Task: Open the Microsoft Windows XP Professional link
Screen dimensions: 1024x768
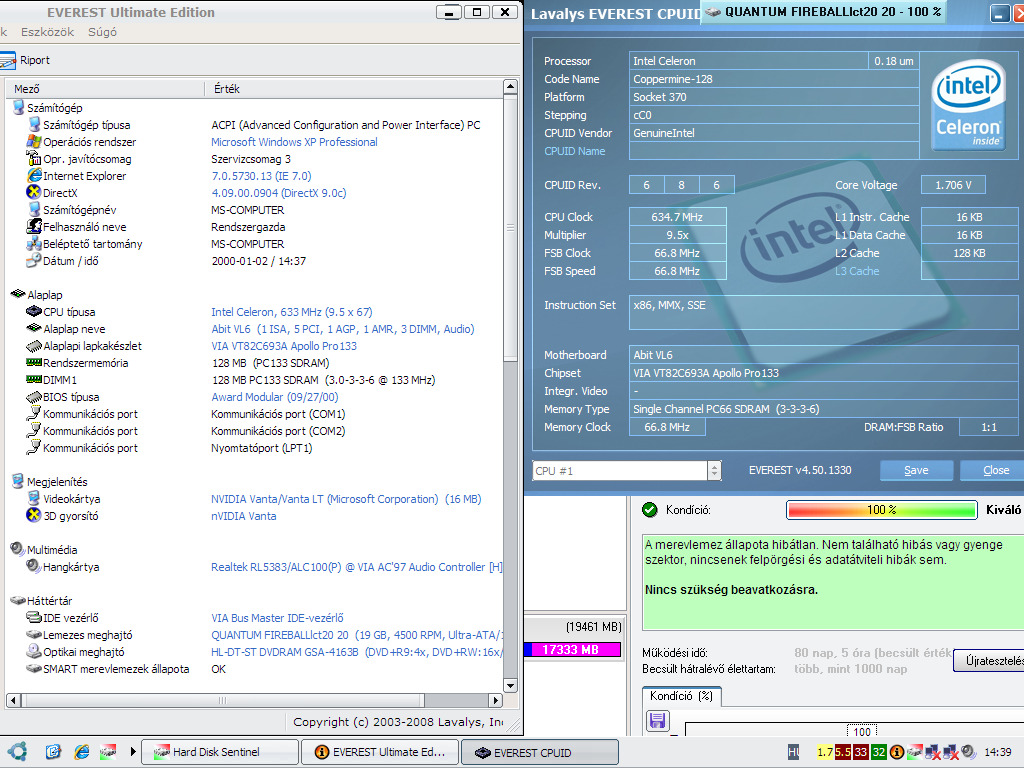Action: click(294, 142)
